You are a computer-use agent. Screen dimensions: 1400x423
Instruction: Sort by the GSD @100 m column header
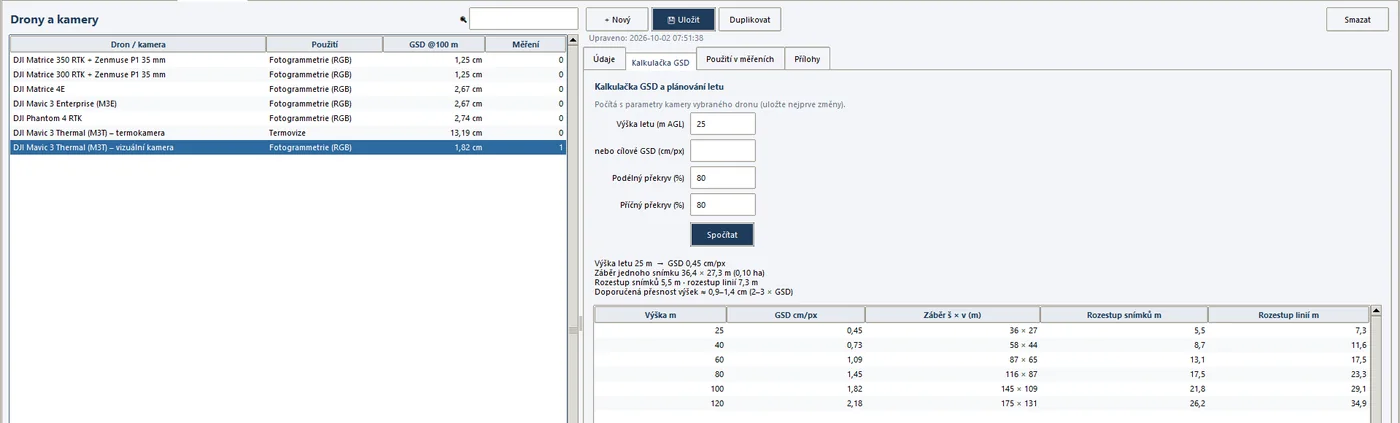(x=434, y=44)
